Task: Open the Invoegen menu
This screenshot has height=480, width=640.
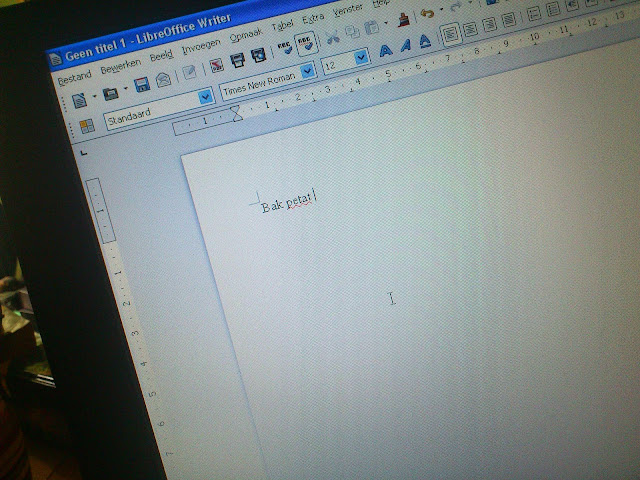Action: click(201, 46)
